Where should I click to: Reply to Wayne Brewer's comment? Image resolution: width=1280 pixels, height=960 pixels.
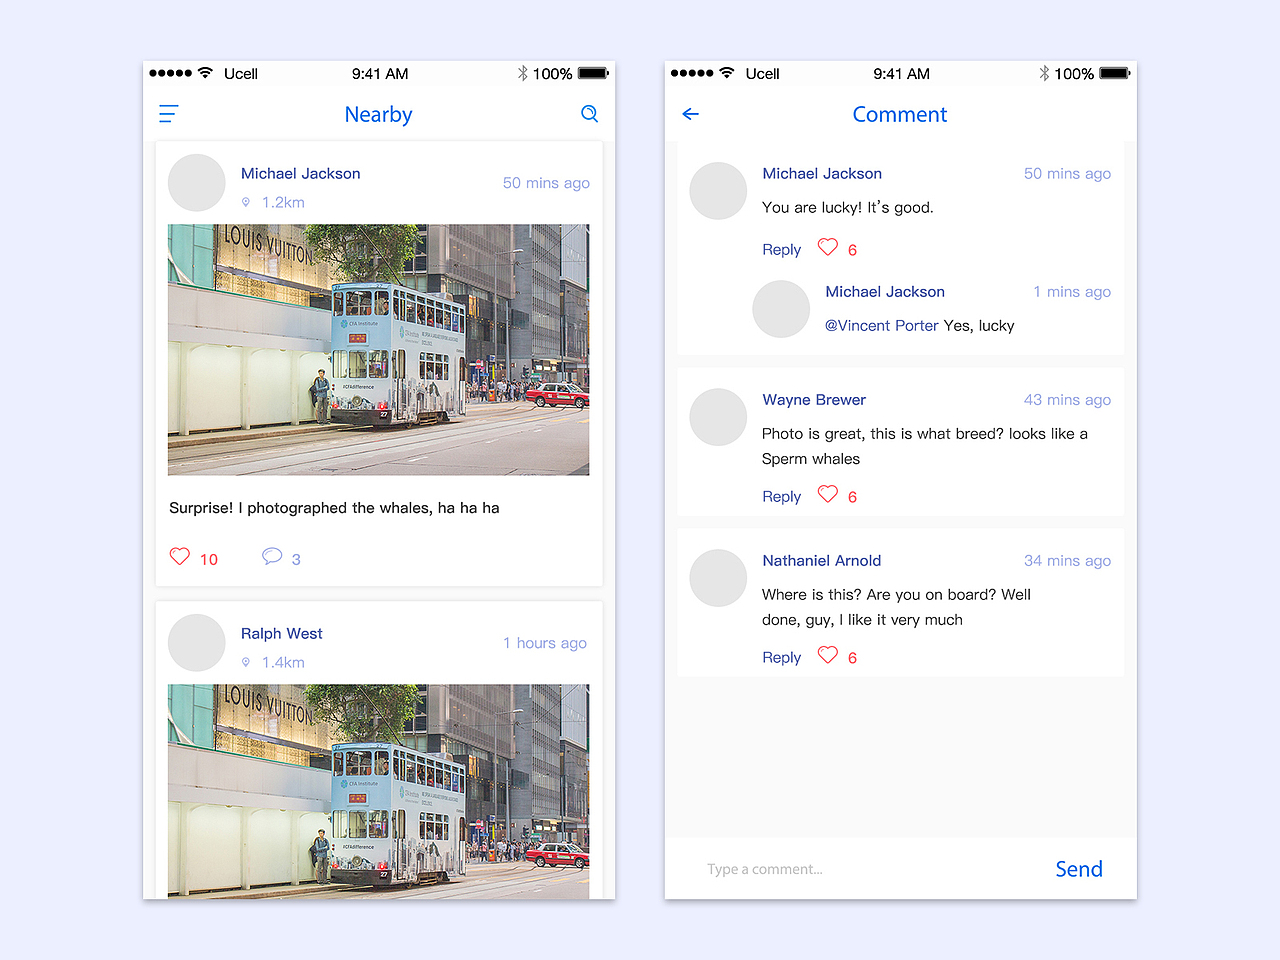(781, 497)
